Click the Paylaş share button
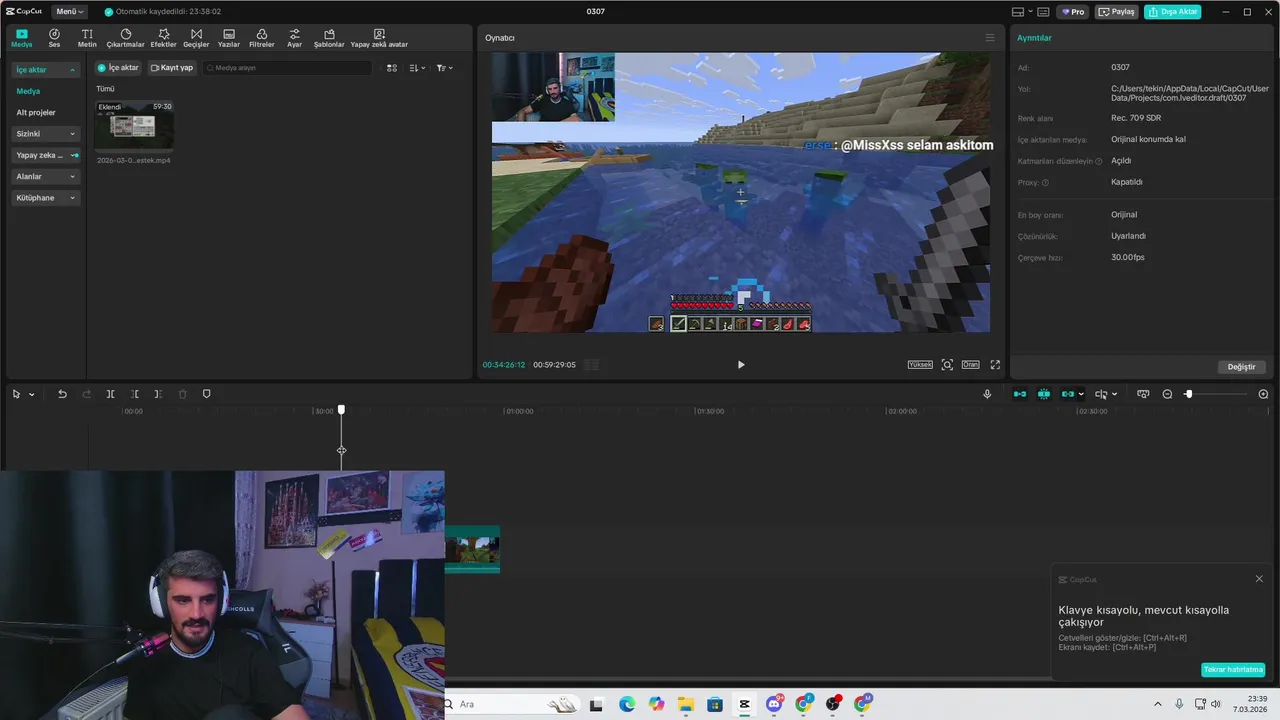 tap(1117, 12)
